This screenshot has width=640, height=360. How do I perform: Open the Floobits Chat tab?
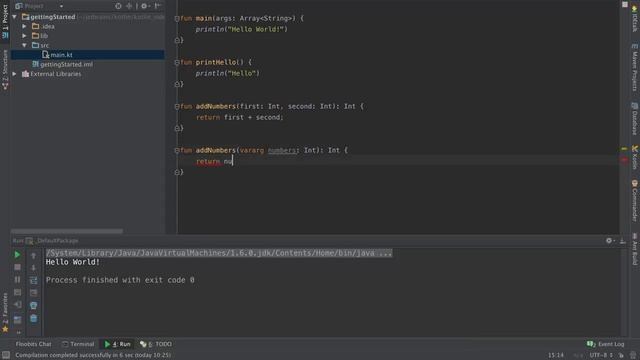pyautogui.click(x=33, y=344)
